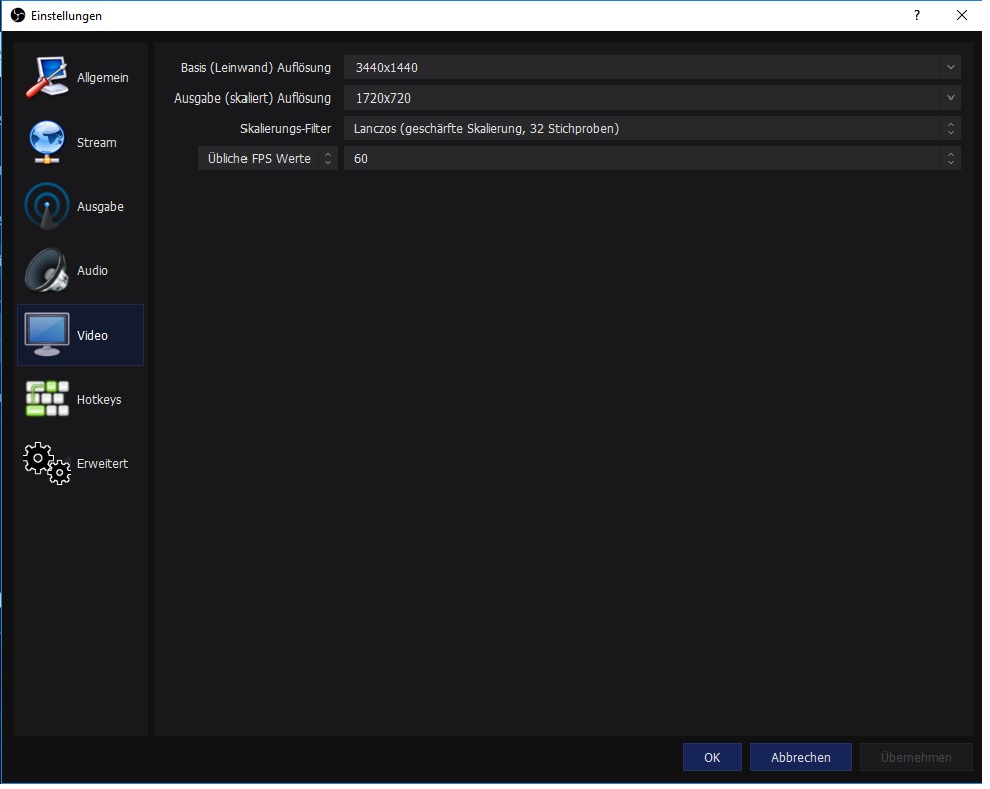990x789 pixels.
Task: Open the Skalierungs-Filter Lanczos dropdown
Action: point(651,129)
